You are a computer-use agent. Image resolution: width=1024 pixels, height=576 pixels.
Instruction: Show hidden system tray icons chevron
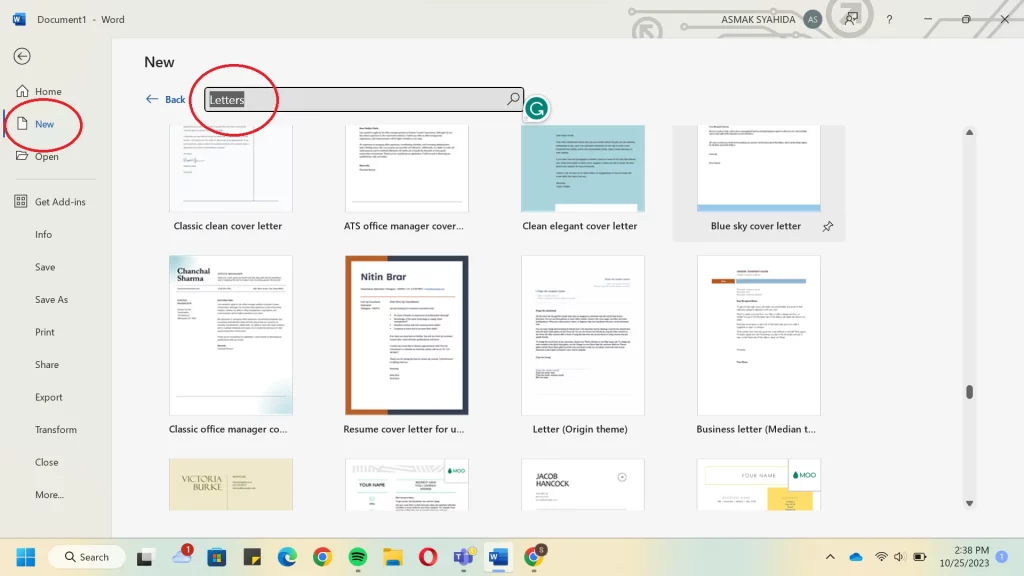pyautogui.click(x=830, y=557)
